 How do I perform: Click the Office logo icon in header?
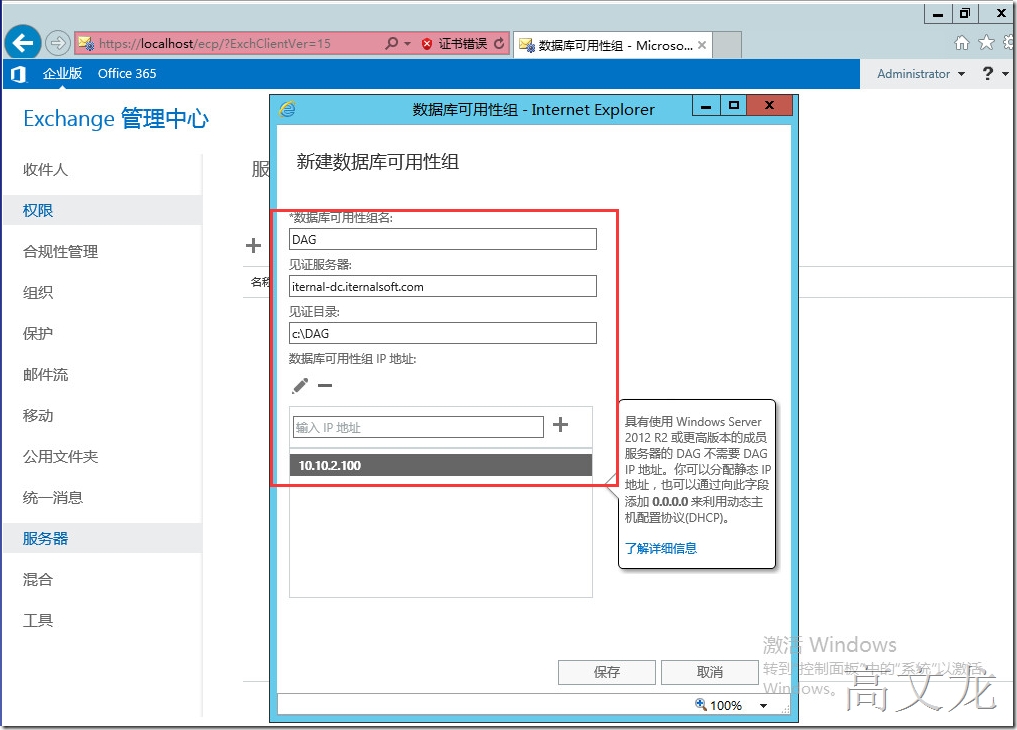pos(19,74)
